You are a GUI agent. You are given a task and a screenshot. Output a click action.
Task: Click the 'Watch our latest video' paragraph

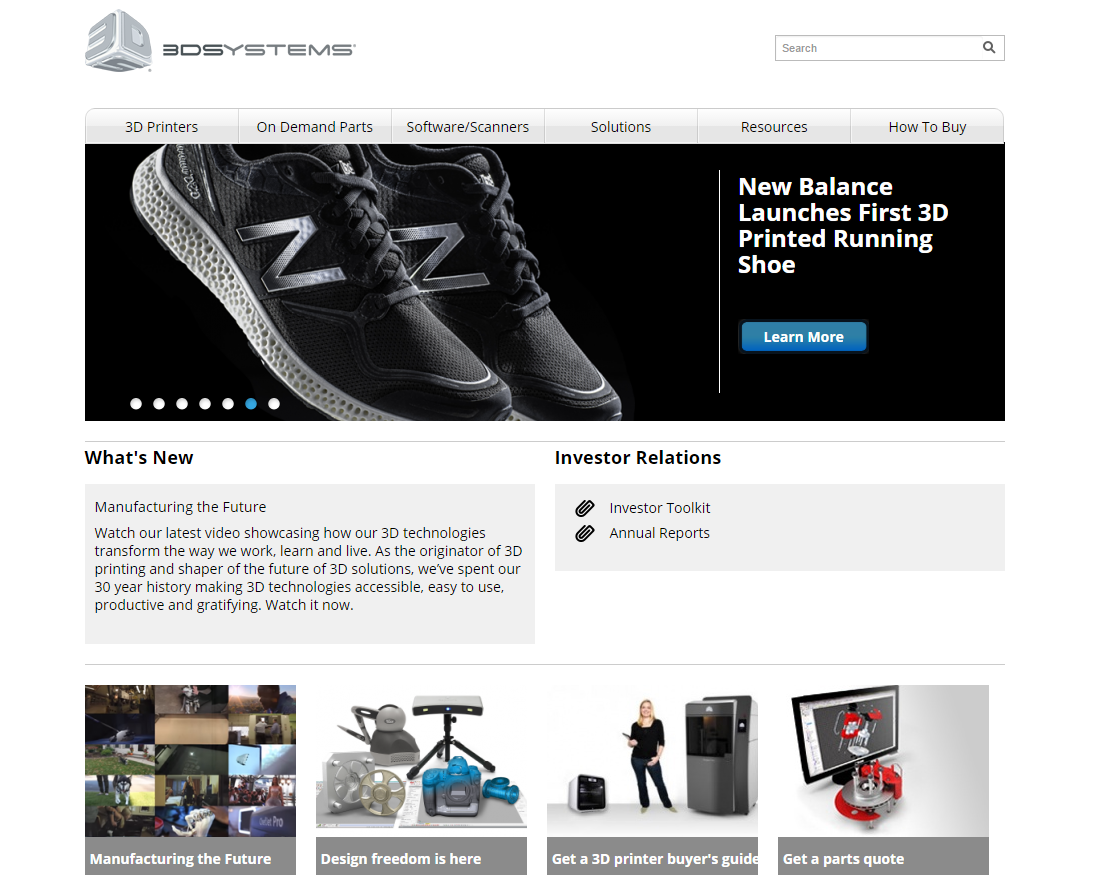pyautogui.click(x=309, y=569)
